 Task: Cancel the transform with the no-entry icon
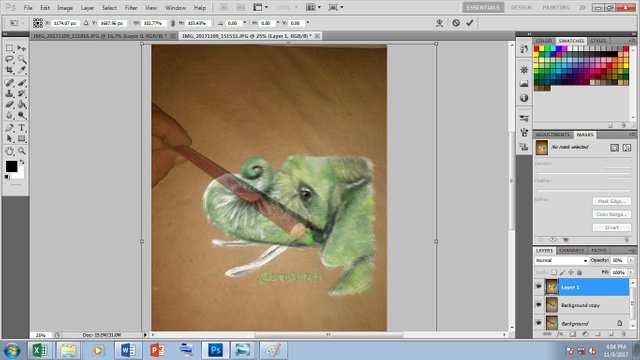(456, 23)
